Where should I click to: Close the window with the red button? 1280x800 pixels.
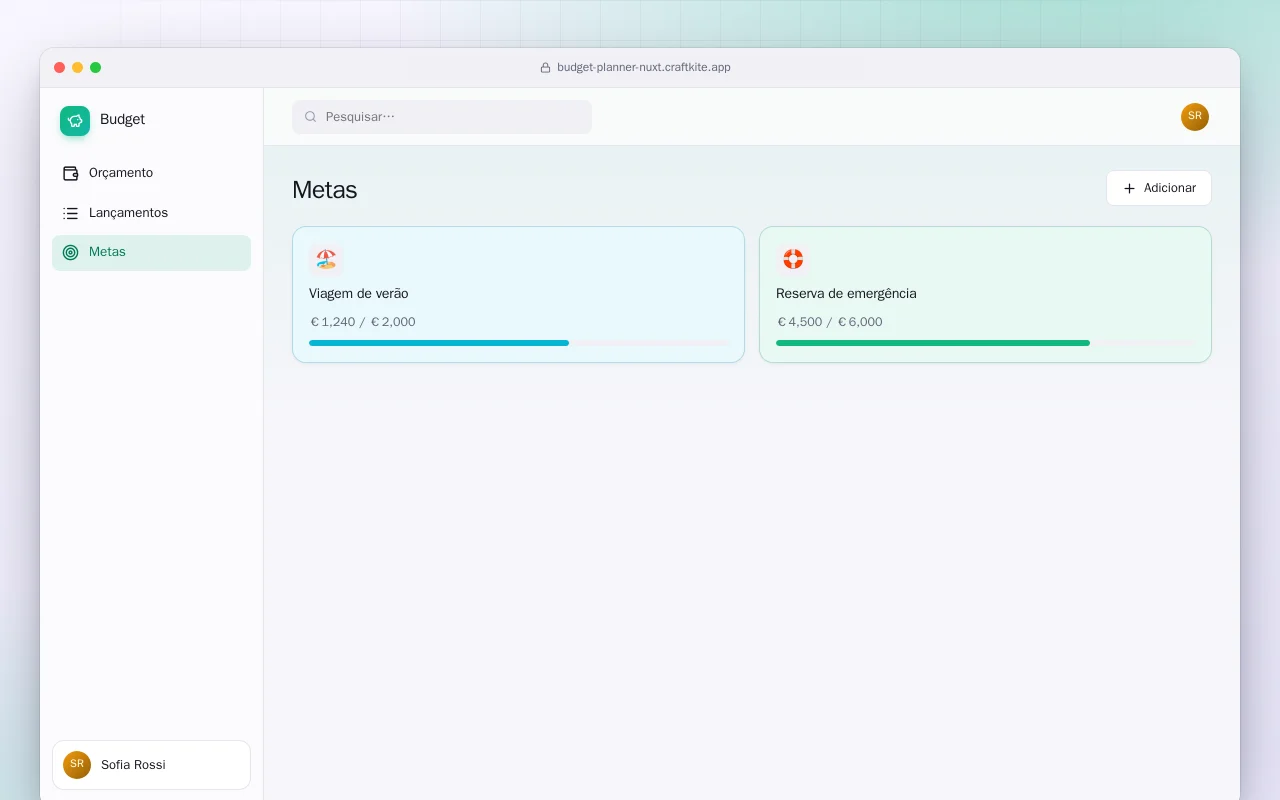pyautogui.click(x=60, y=68)
